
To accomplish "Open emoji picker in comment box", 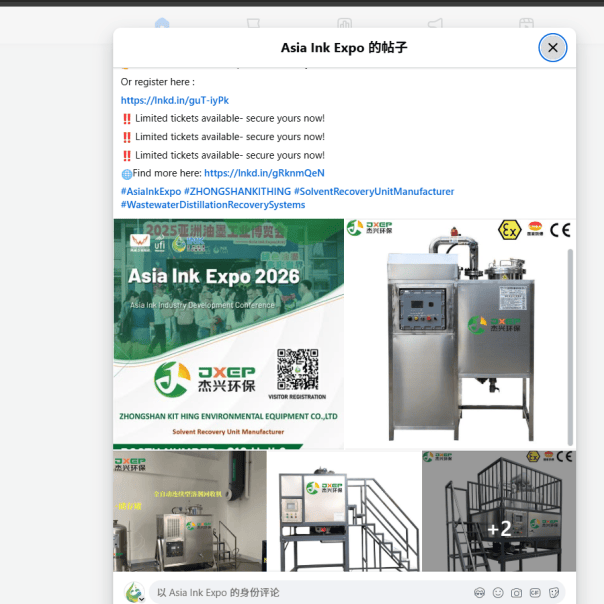I will tap(498, 593).
